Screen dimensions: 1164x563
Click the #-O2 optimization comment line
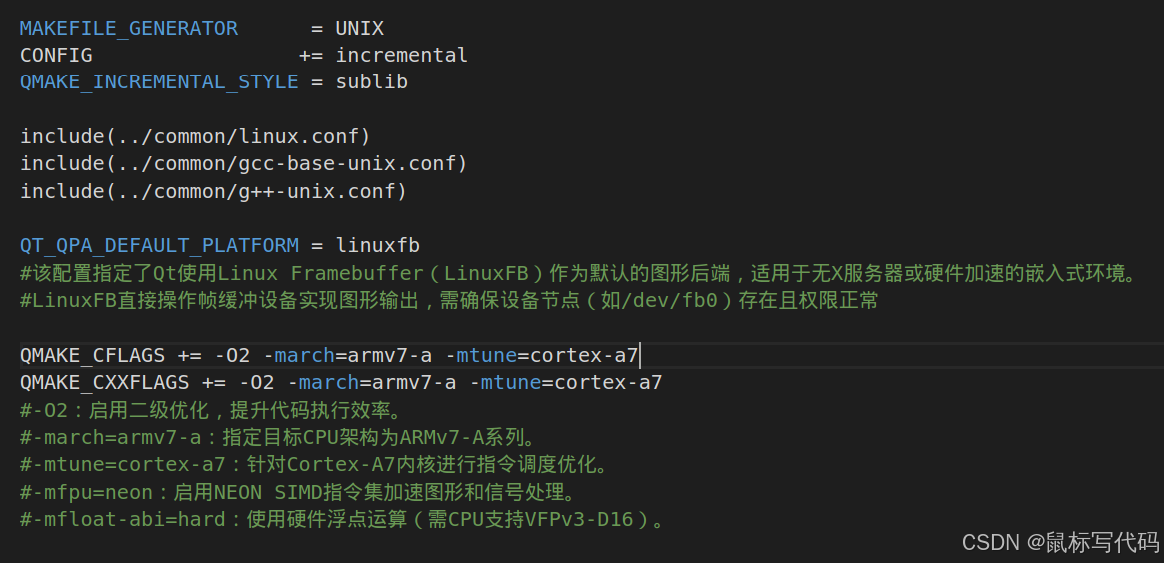pyautogui.click(x=211, y=410)
